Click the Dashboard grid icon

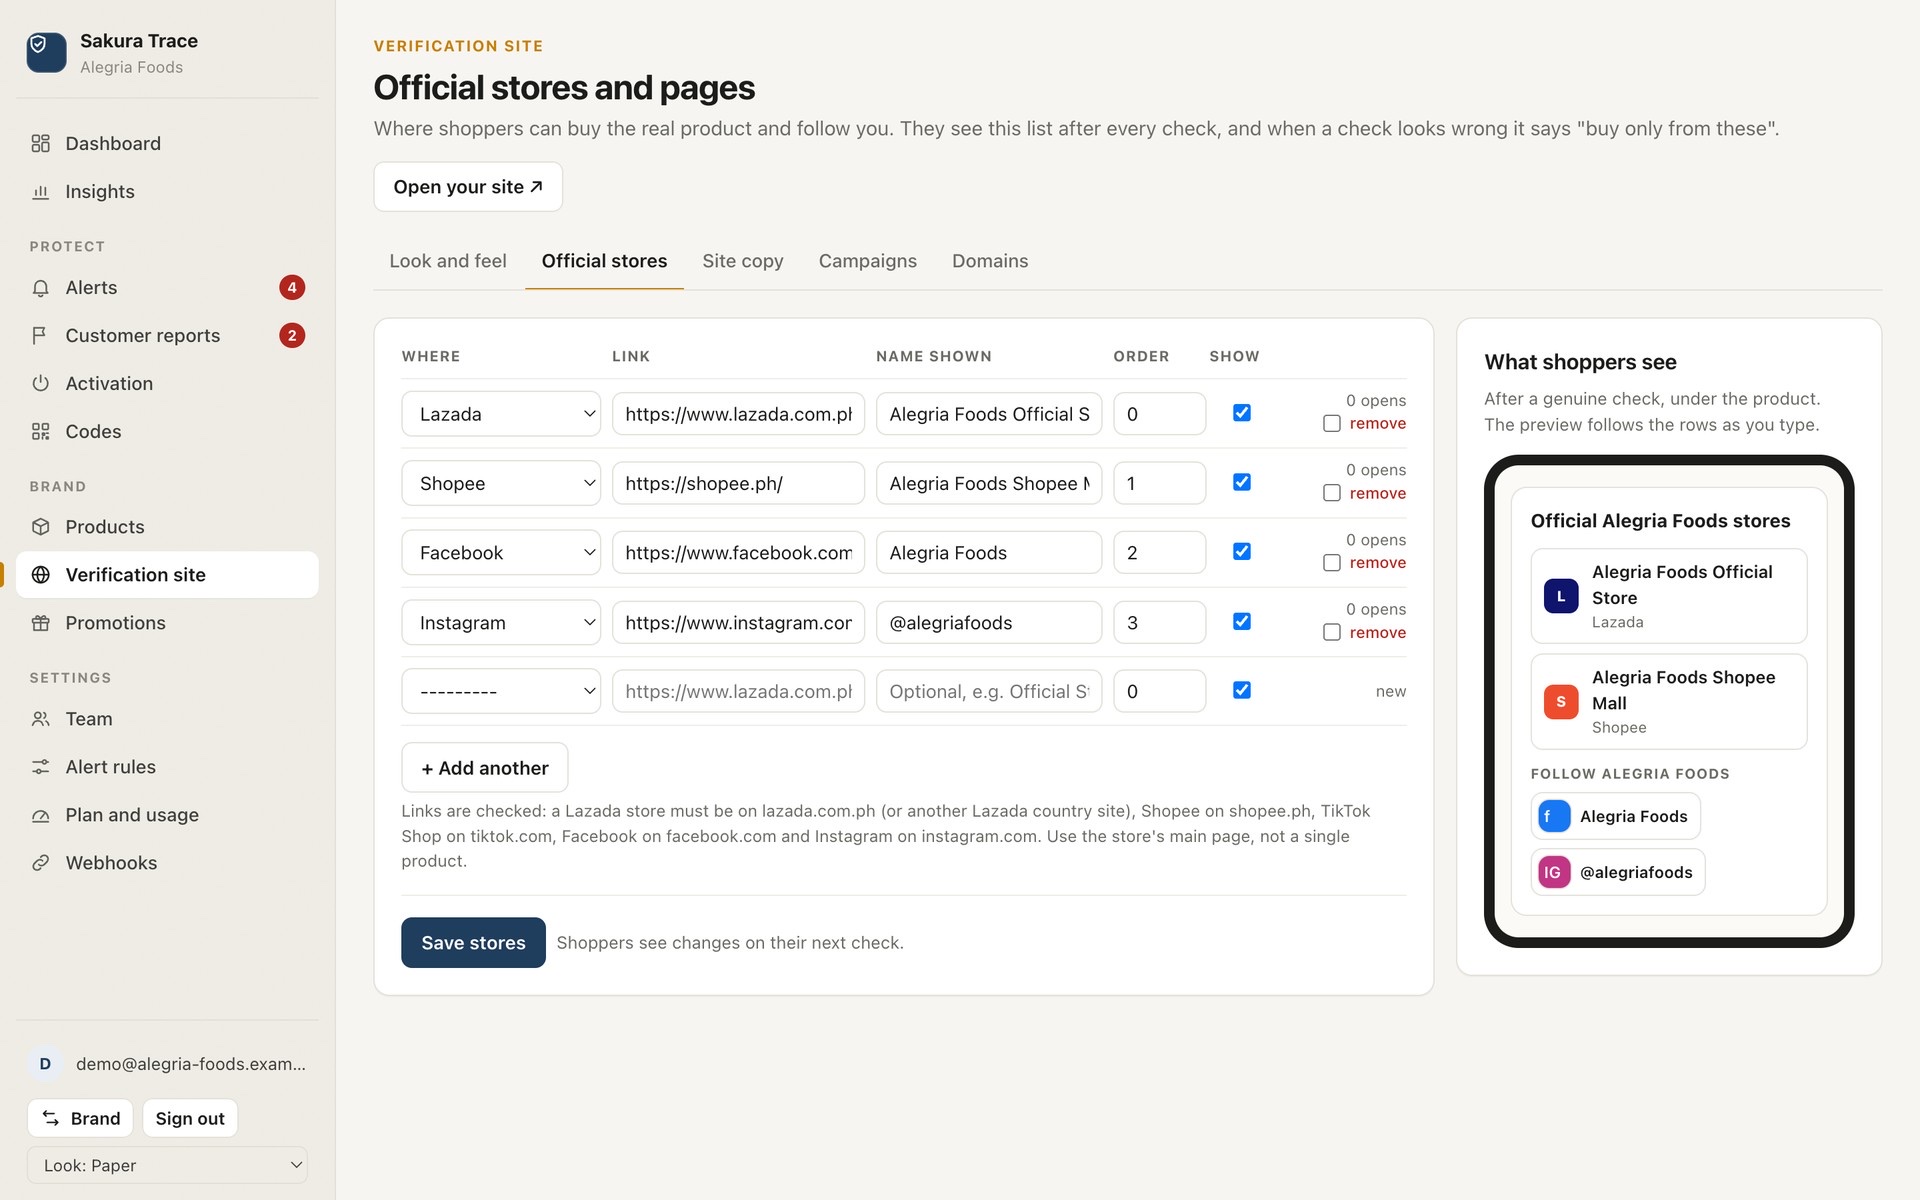[40, 143]
